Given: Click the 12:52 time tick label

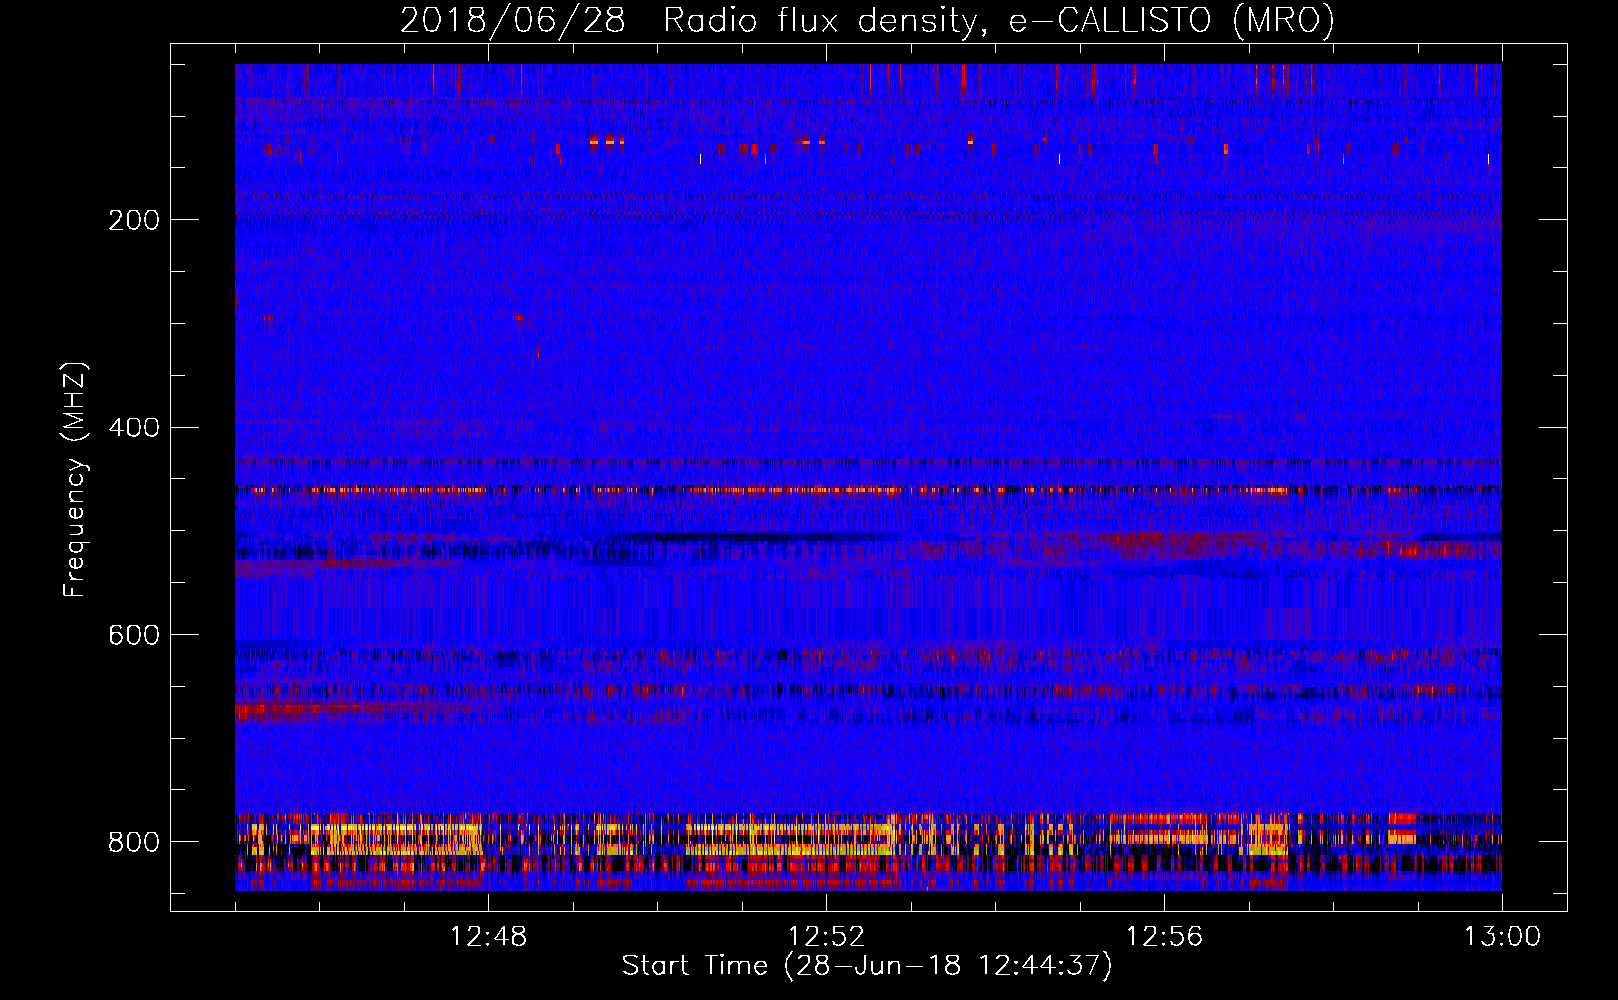Looking at the screenshot, I should [x=826, y=937].
